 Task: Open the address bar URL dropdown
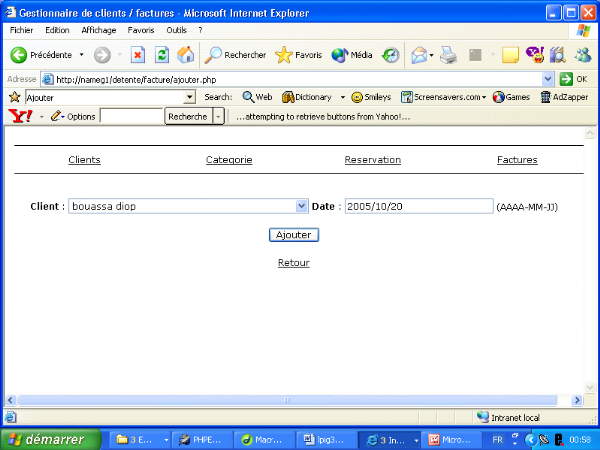pyautogui.click(x=548, y=79)
